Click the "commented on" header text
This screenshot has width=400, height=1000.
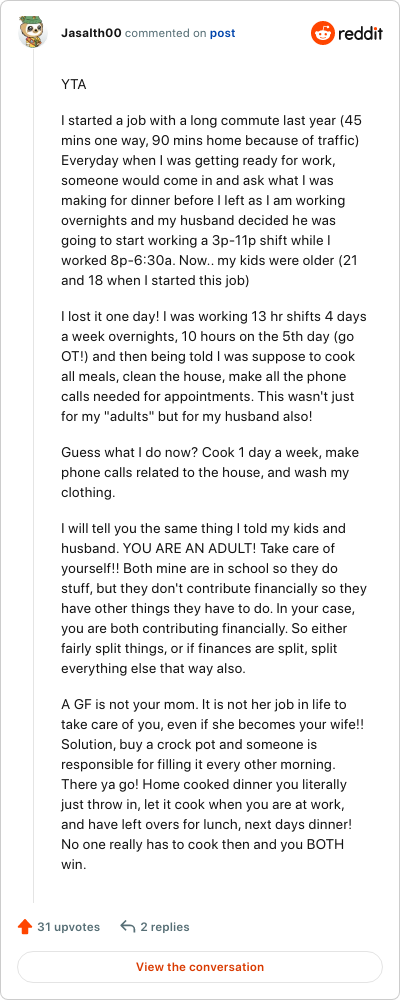point(166,33)
